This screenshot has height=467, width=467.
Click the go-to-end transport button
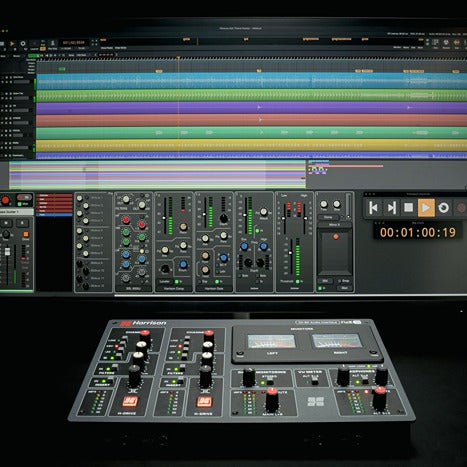[x=391, y=208]
